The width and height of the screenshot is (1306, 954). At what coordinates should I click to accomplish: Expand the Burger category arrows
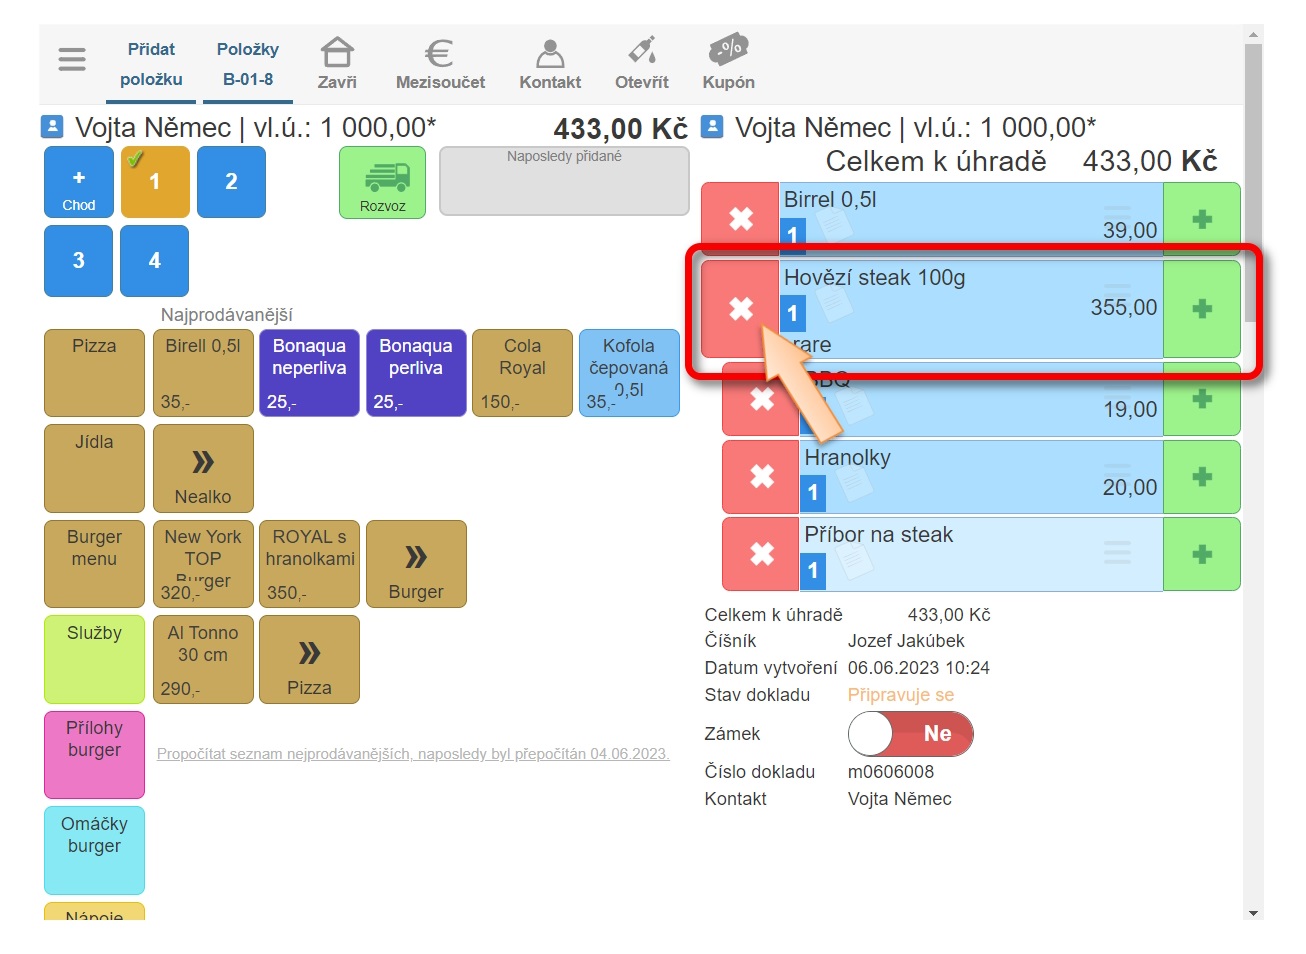coord(416,564)
